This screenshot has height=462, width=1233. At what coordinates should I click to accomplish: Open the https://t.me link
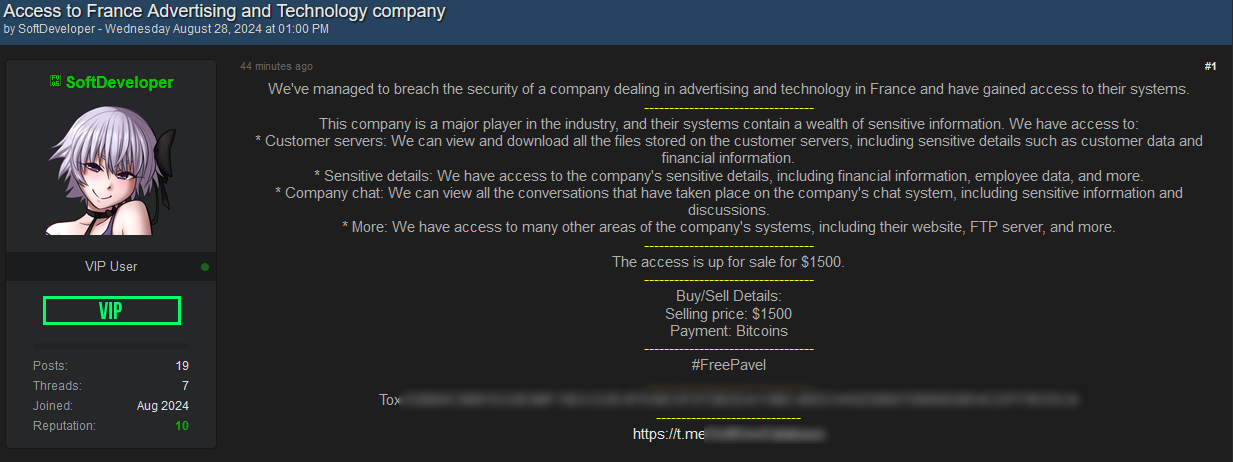point(729,434)
